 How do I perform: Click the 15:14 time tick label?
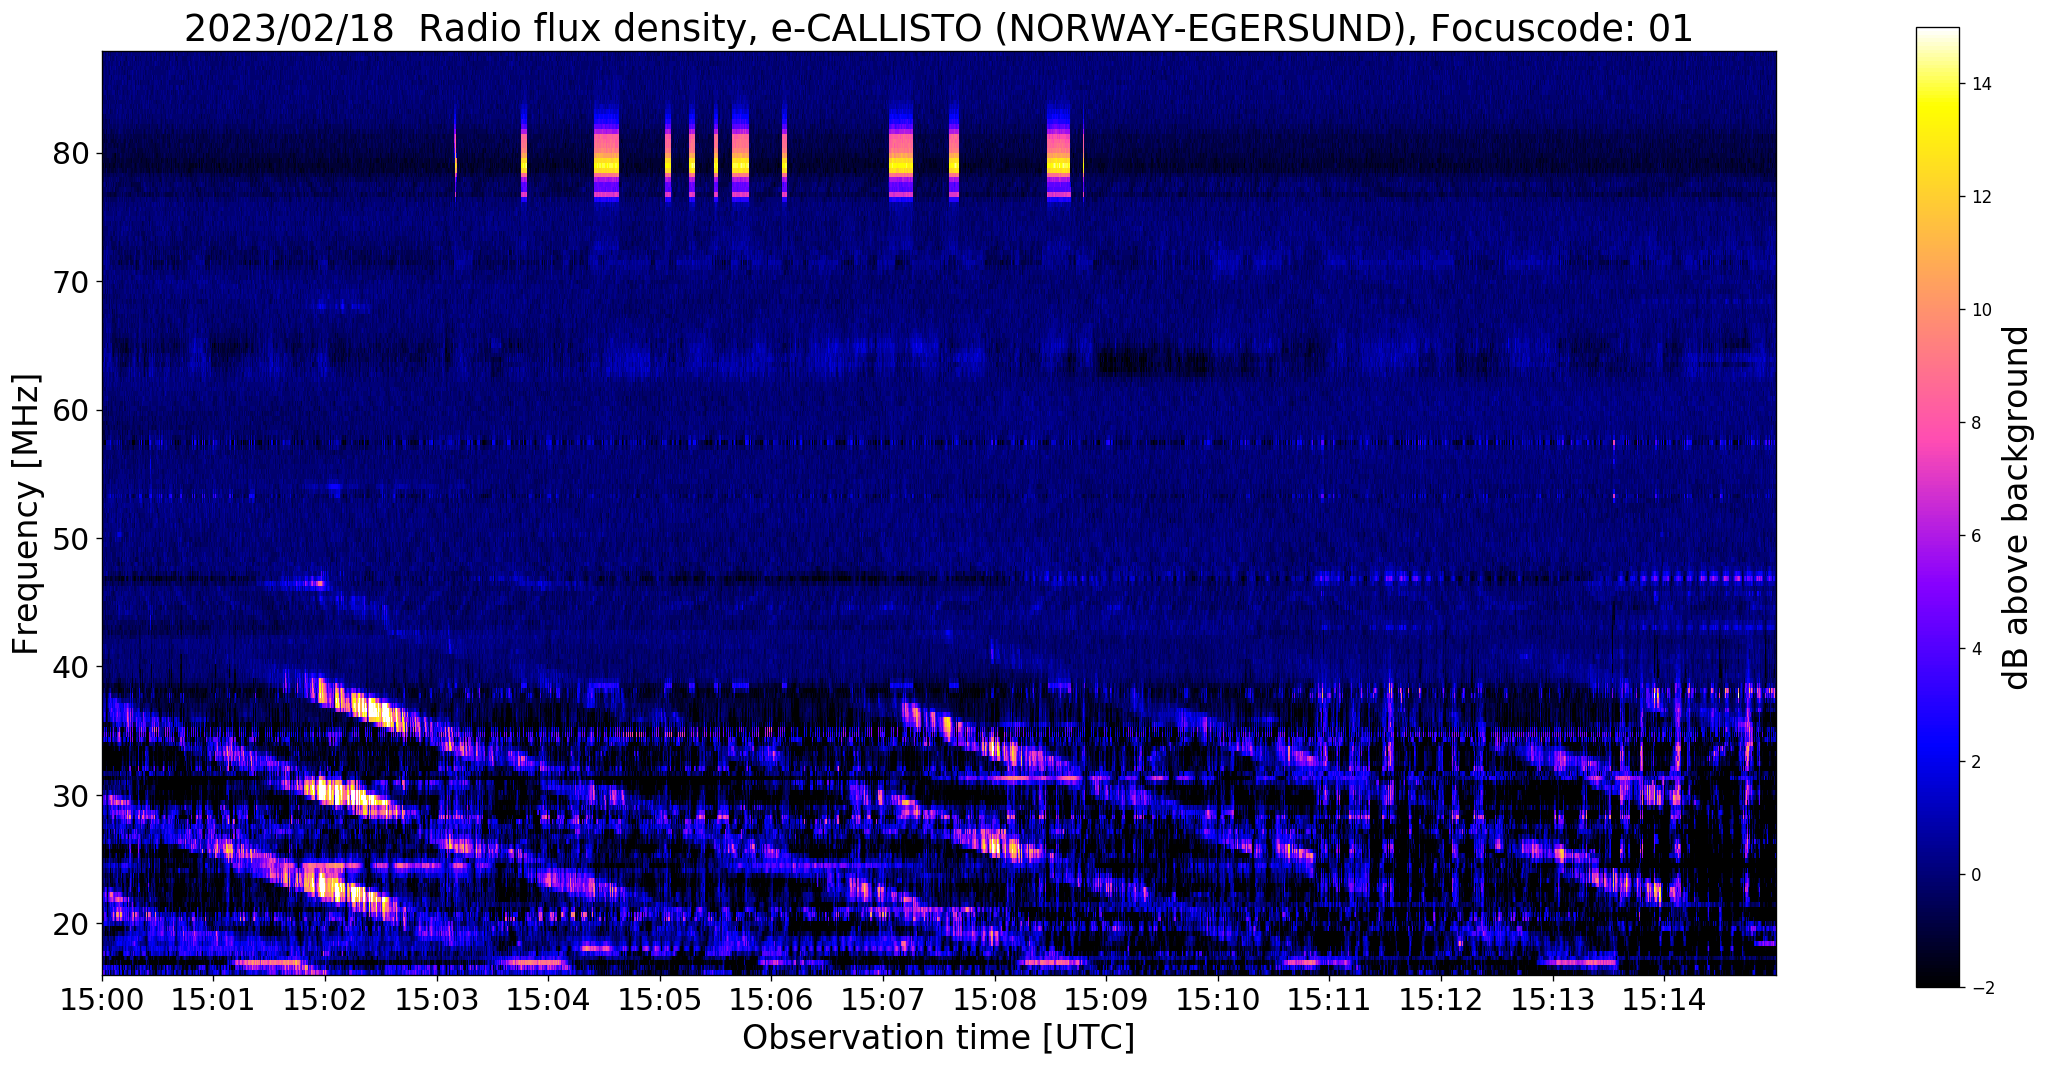click(1663, 999)
